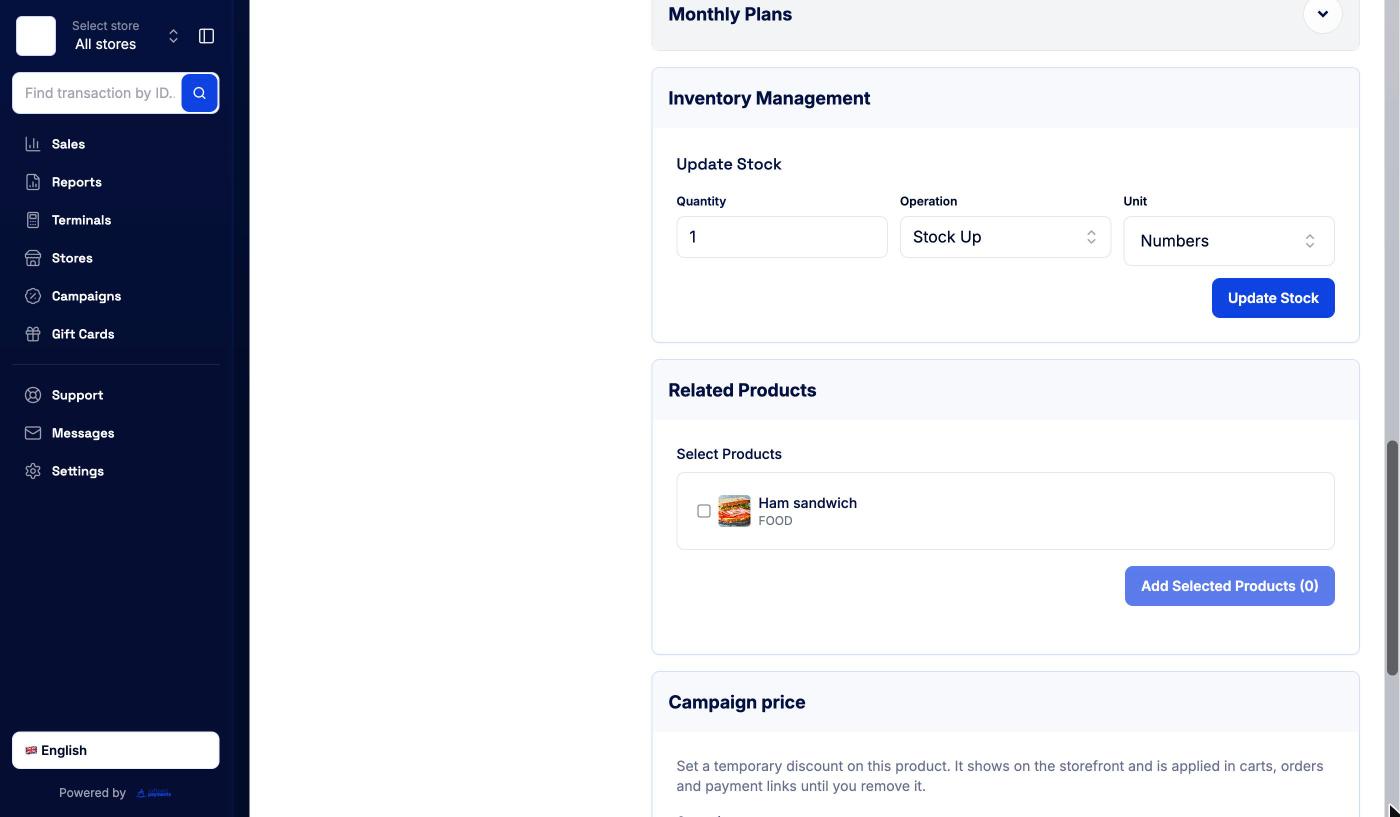The width and height of the screenshot is (1400, 817).
Task: Click the Powered by logo link
Action: click(154, 793)
